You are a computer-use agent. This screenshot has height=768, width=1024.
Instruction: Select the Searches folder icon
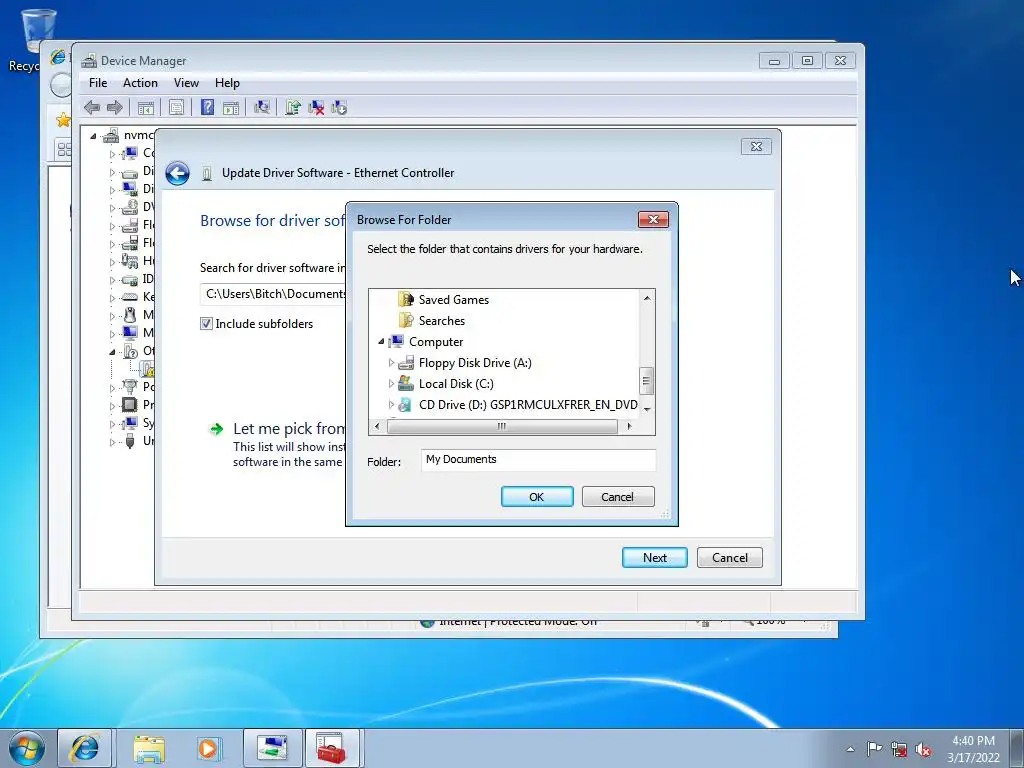click(x=406, y=321)
